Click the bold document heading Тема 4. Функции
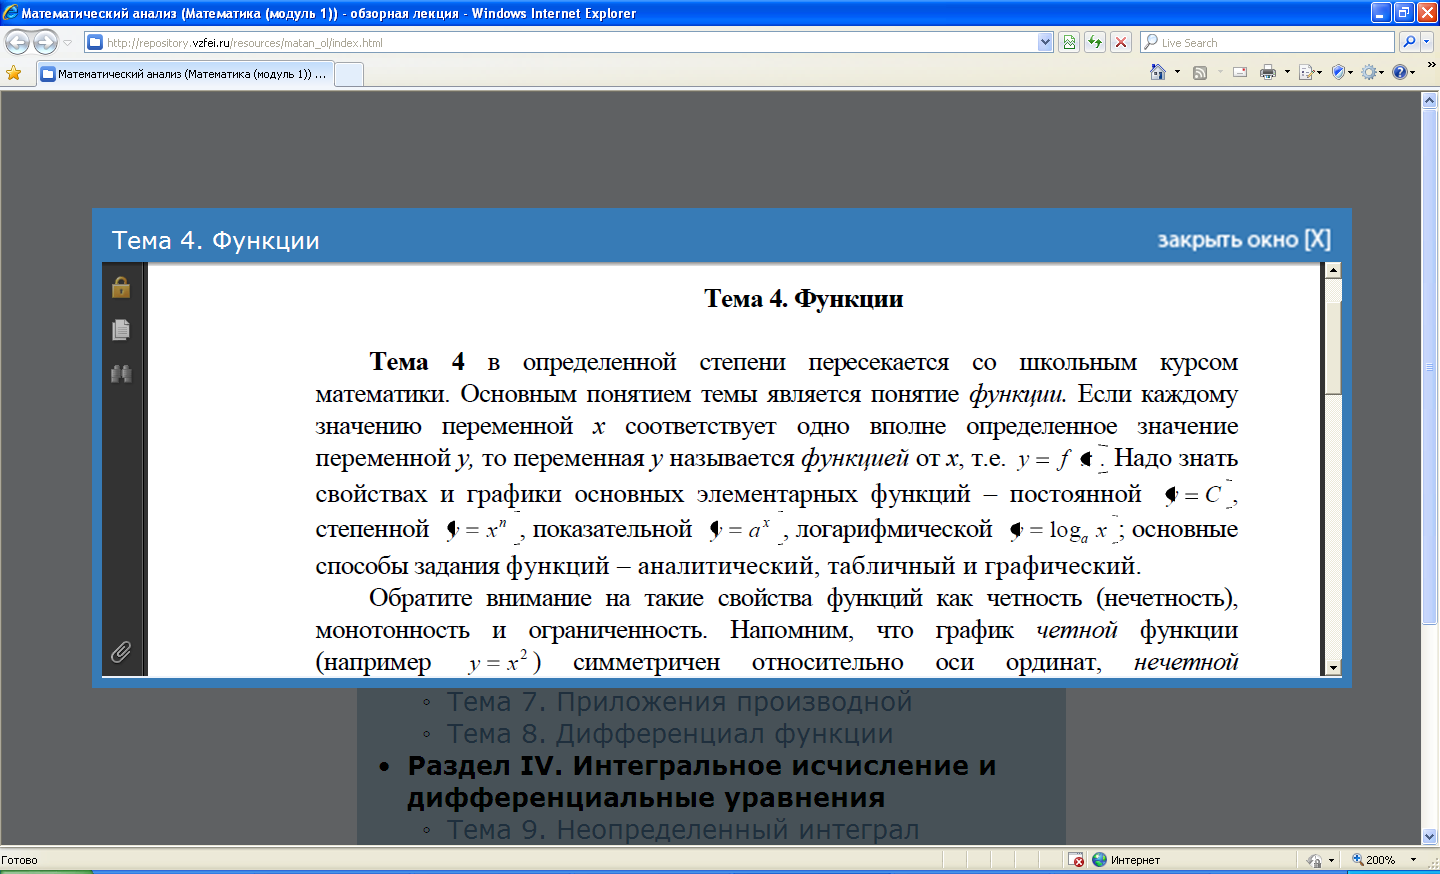 (803, 299)
